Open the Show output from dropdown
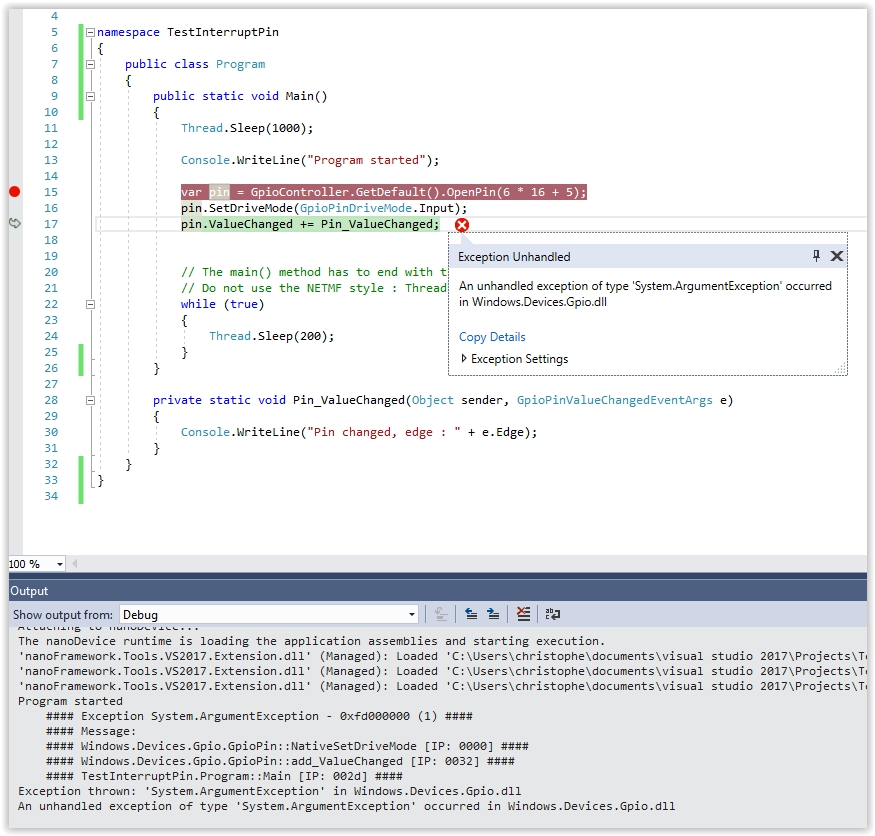The height and width of the screenshot is (836, 875). [x=411, y=613]
